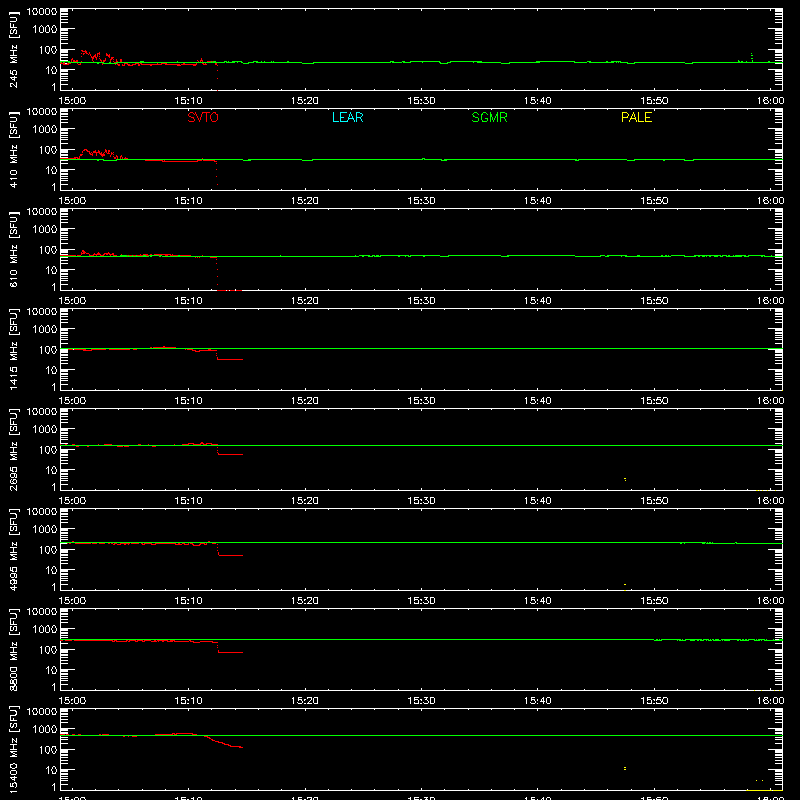This screenshot has height=800, width=800.
Task: Click the 1000 tick of the 15400 MHz plot
Action: tap(45, 730)
